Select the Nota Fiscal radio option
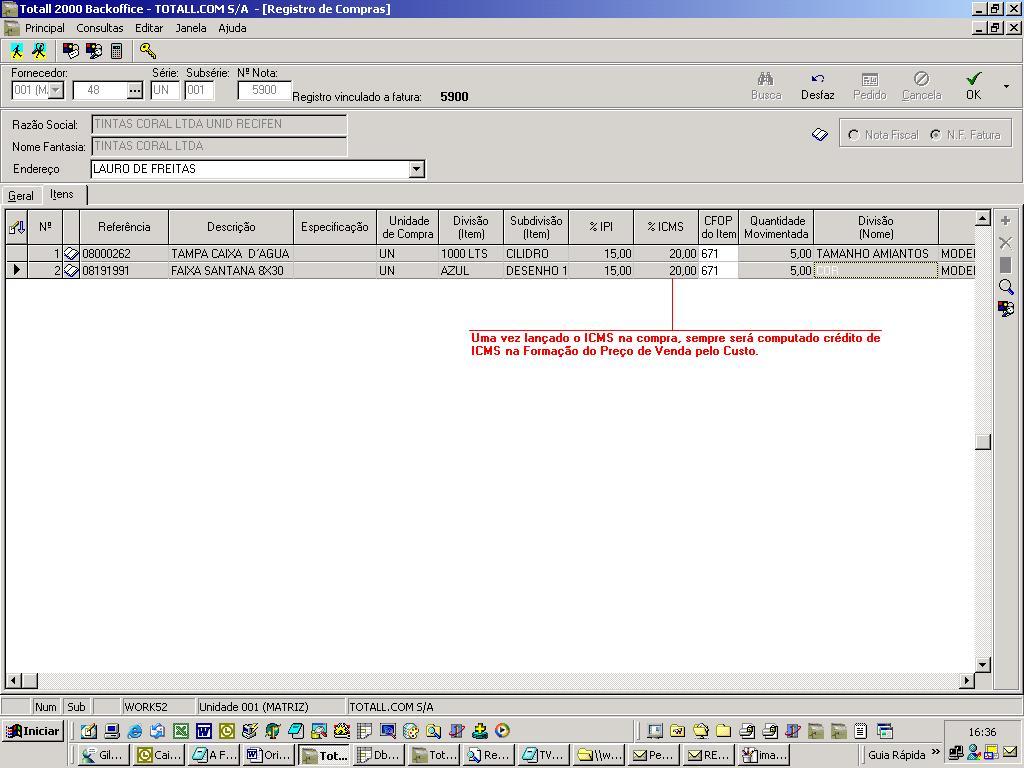This screenshot has height=768, width=1024. (x=853, y=135)
